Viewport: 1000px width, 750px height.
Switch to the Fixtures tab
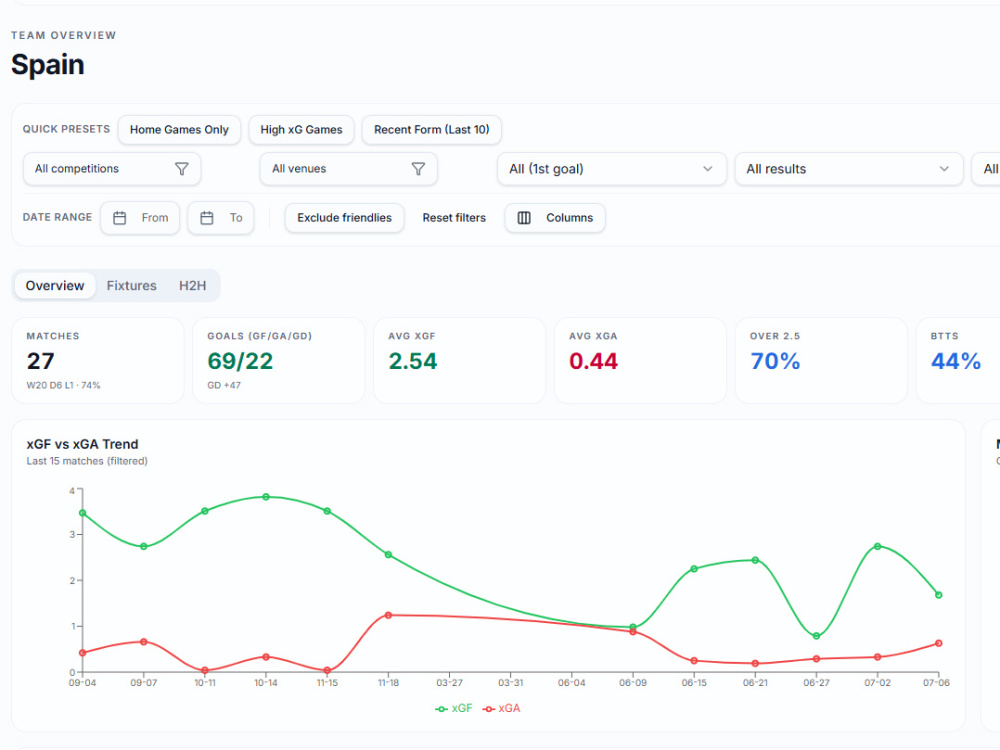pyautogui.click(x=131, y=286)
